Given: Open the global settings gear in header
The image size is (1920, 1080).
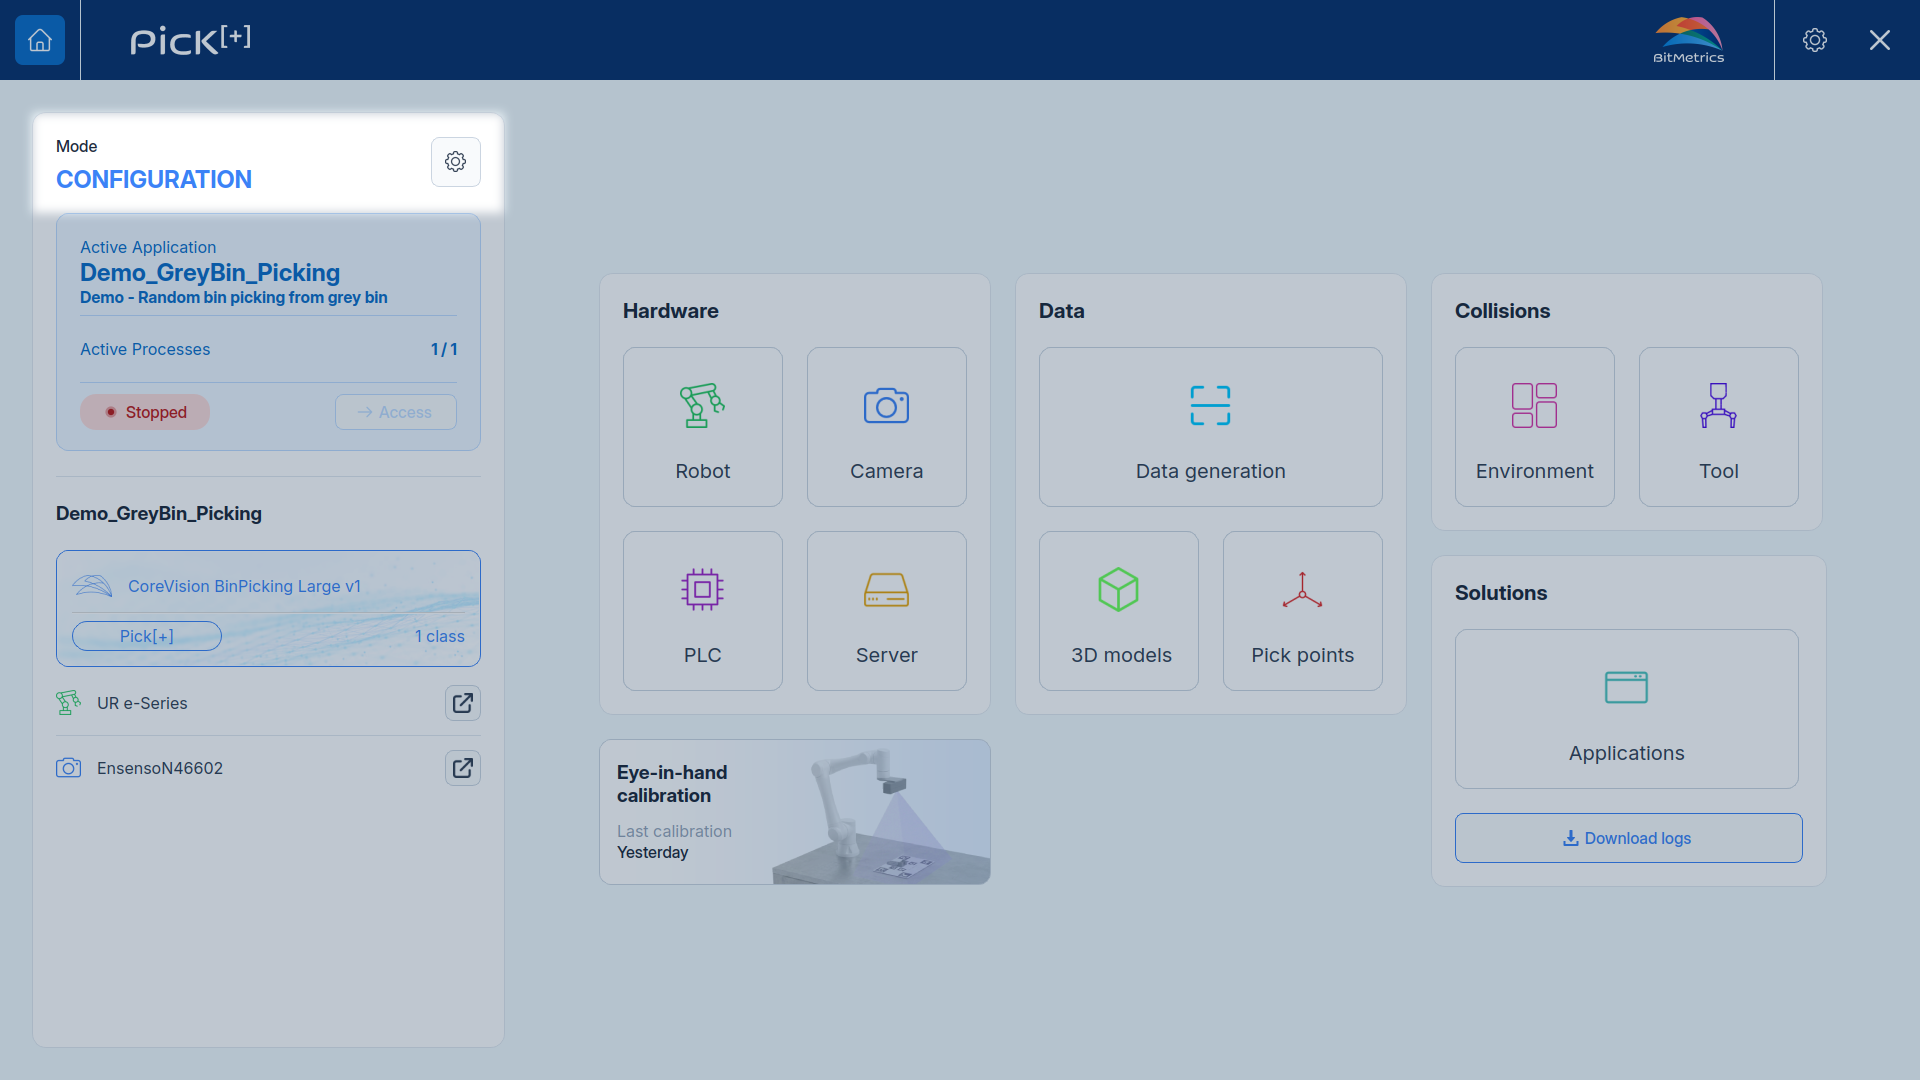Looking at the screenshot, I should pos(1815,40).
